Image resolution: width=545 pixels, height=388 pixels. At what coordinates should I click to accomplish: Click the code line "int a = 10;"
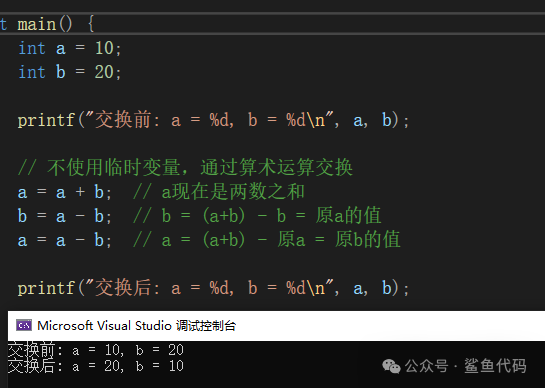pyautogui.click(x=70, y=48)
